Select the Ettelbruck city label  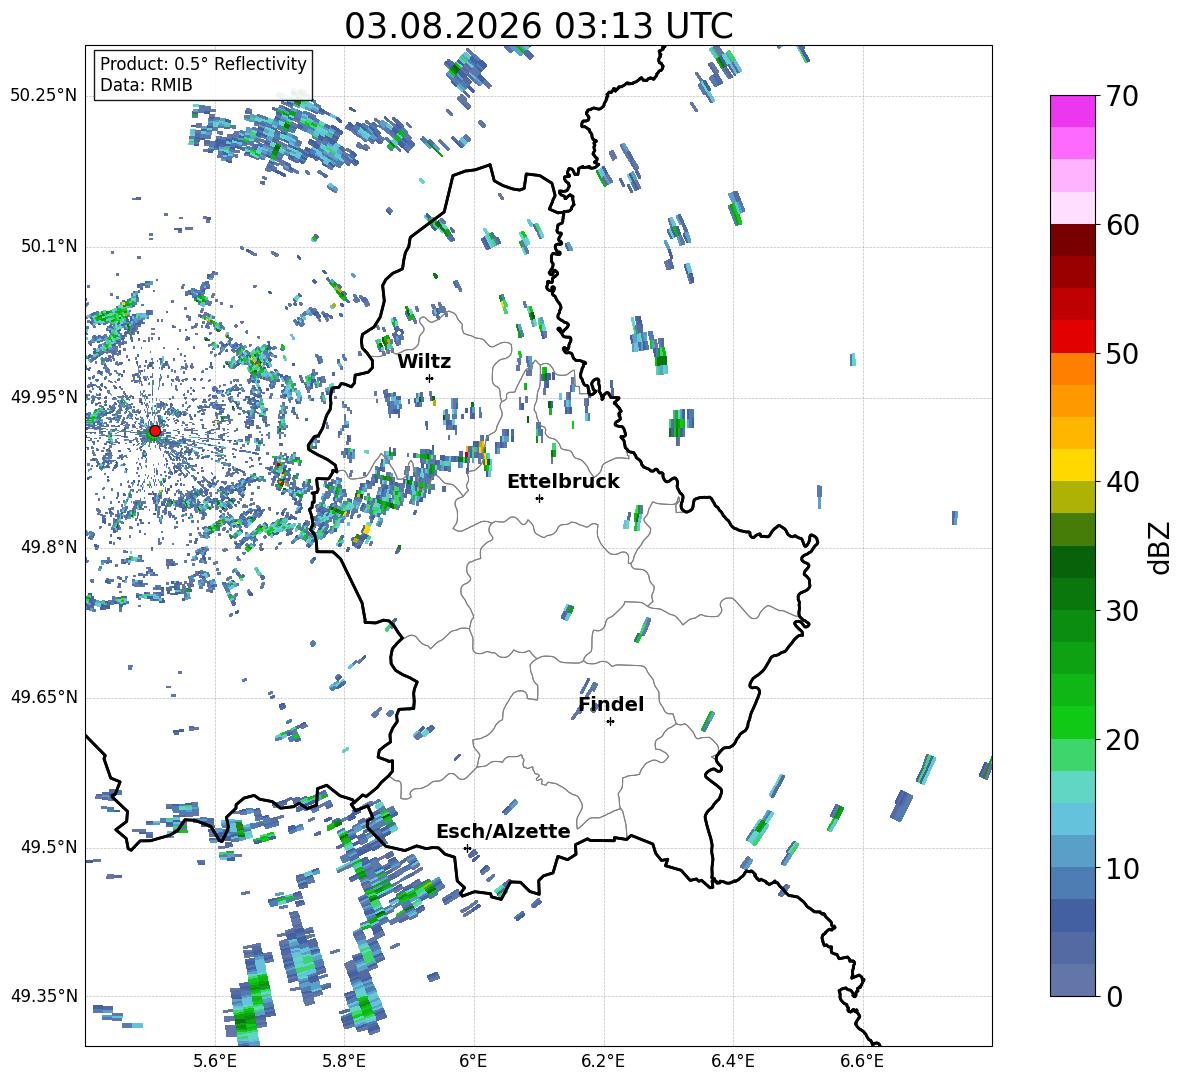click(563, 482)
